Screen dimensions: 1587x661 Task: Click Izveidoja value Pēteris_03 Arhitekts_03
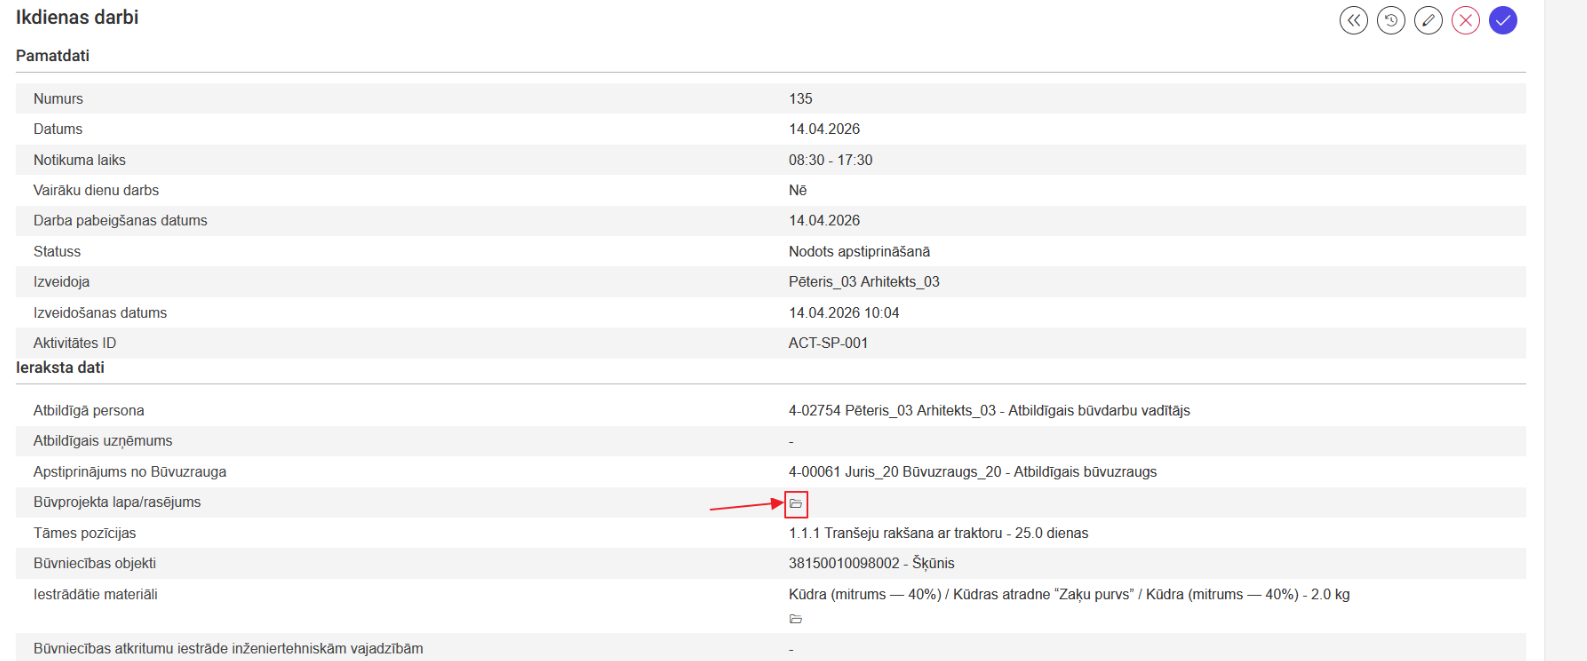click(x=864, y=282)
